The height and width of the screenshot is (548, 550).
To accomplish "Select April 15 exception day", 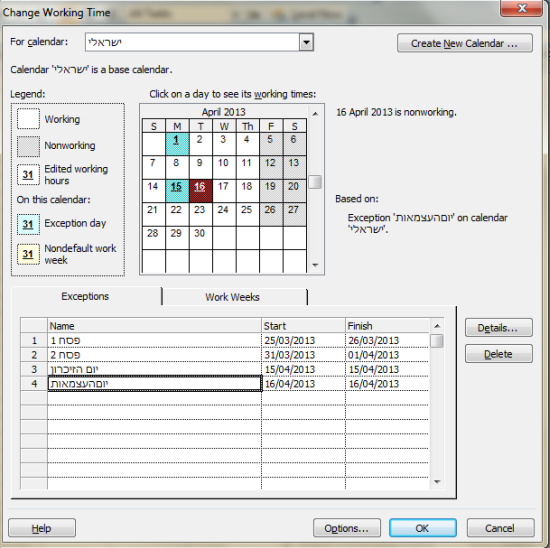I will (177, 191).
